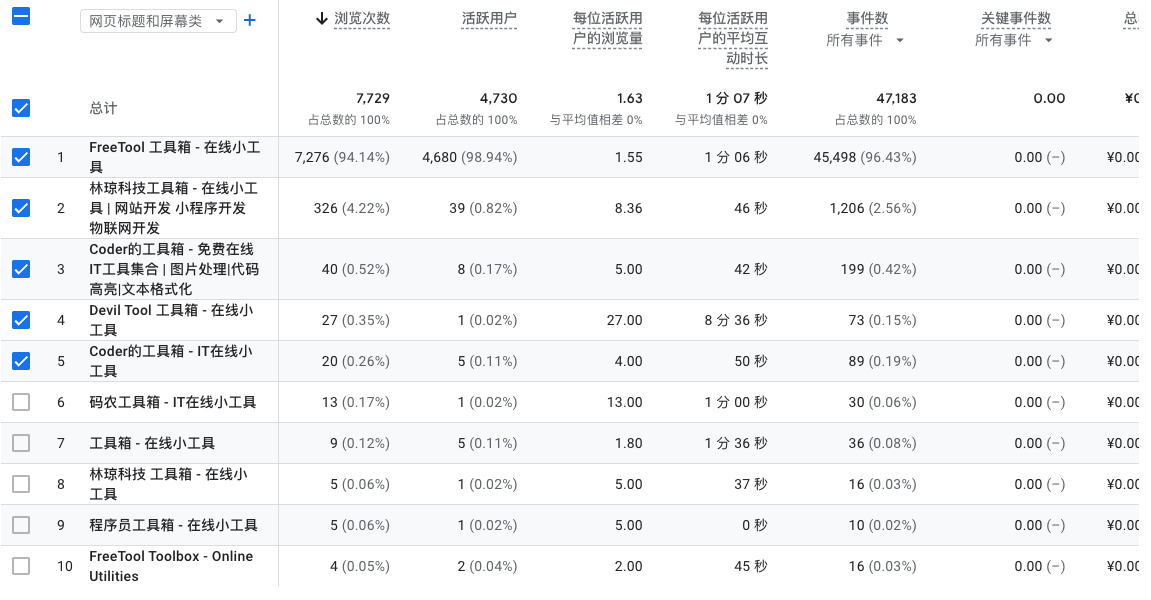Open 所有事件 dropdown under 关键事件数
The height and width of the screenshot is (600, 1151).
(1014, 40)
